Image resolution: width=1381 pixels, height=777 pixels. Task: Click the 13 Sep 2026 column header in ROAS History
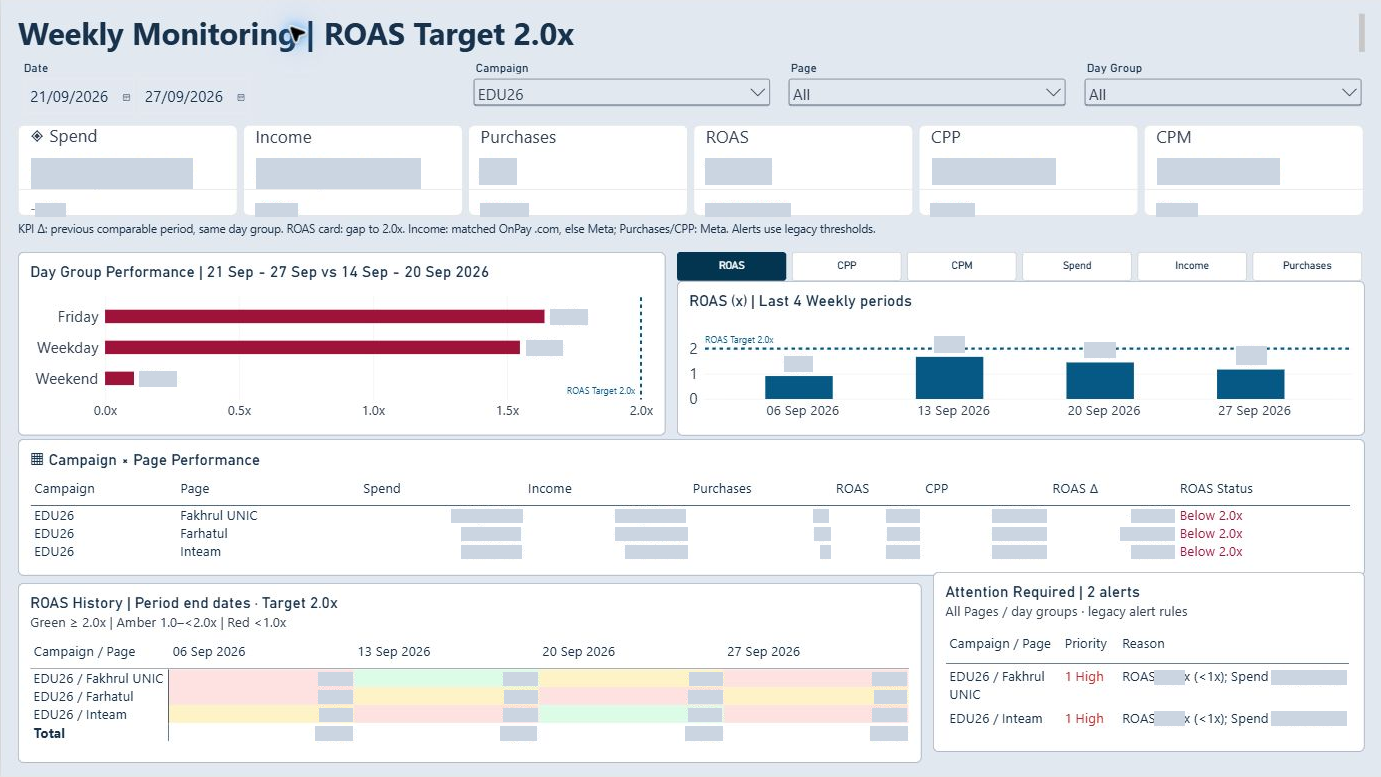coord(394,652)
